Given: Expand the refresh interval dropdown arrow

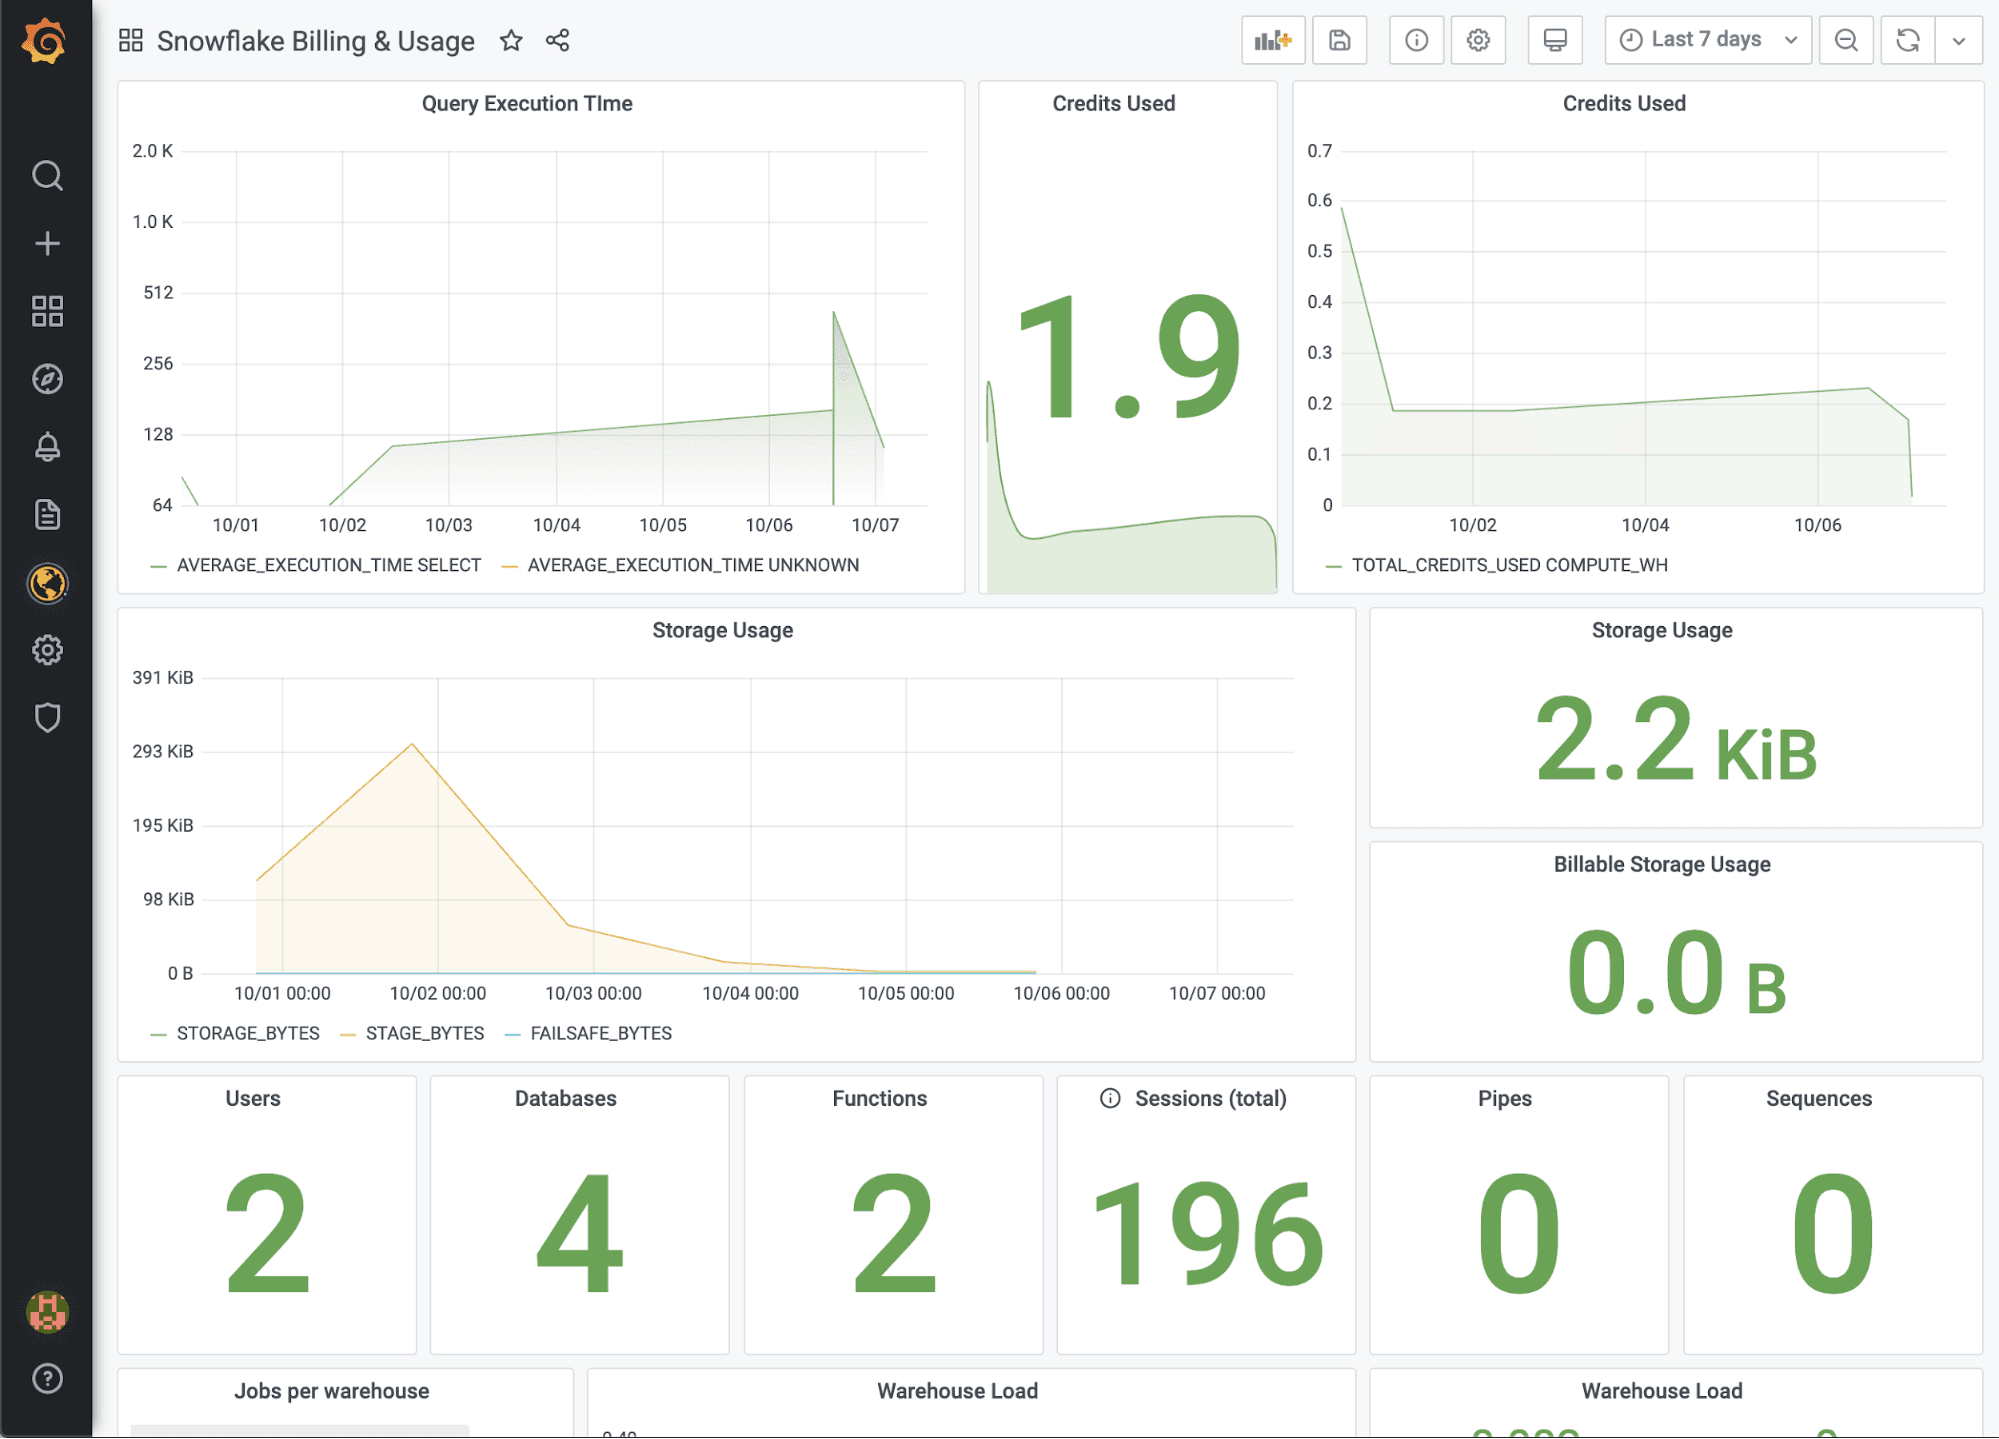Looking at the screenshot, I should [x=1958, y=40].
